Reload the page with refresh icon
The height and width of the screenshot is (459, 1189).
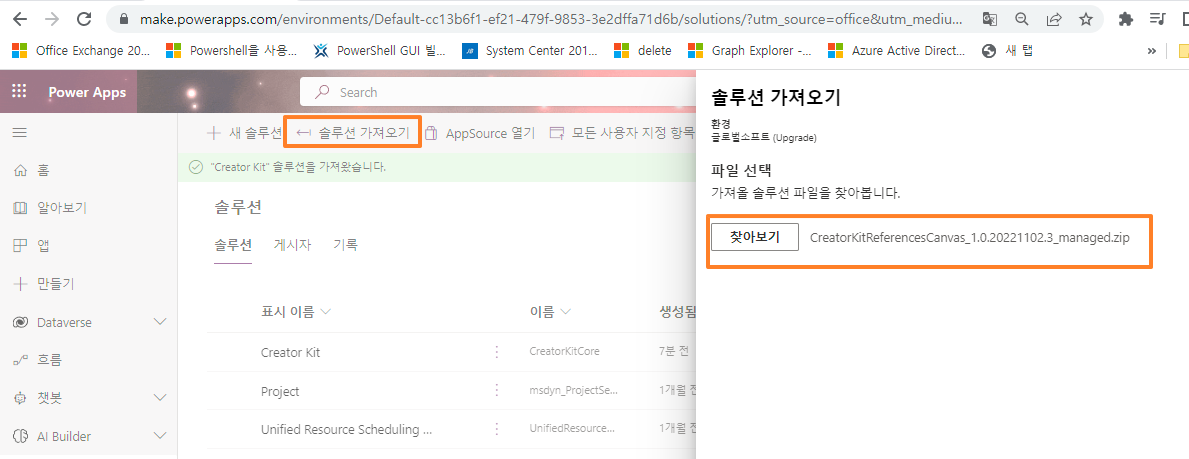[84, 19]
